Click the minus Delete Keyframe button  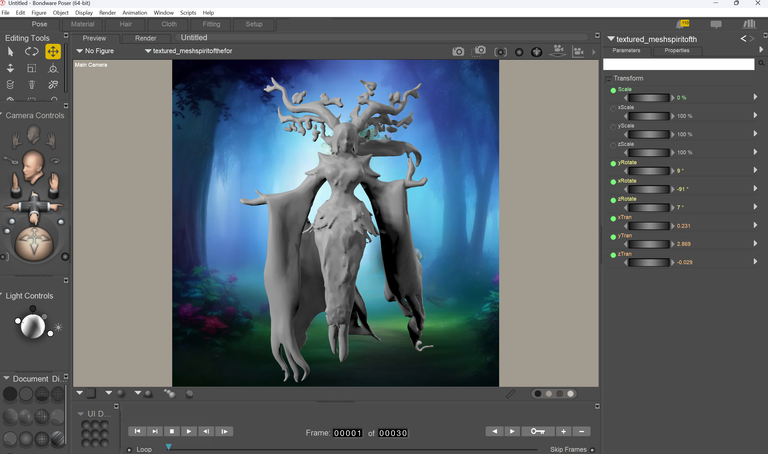coord(581,431)
